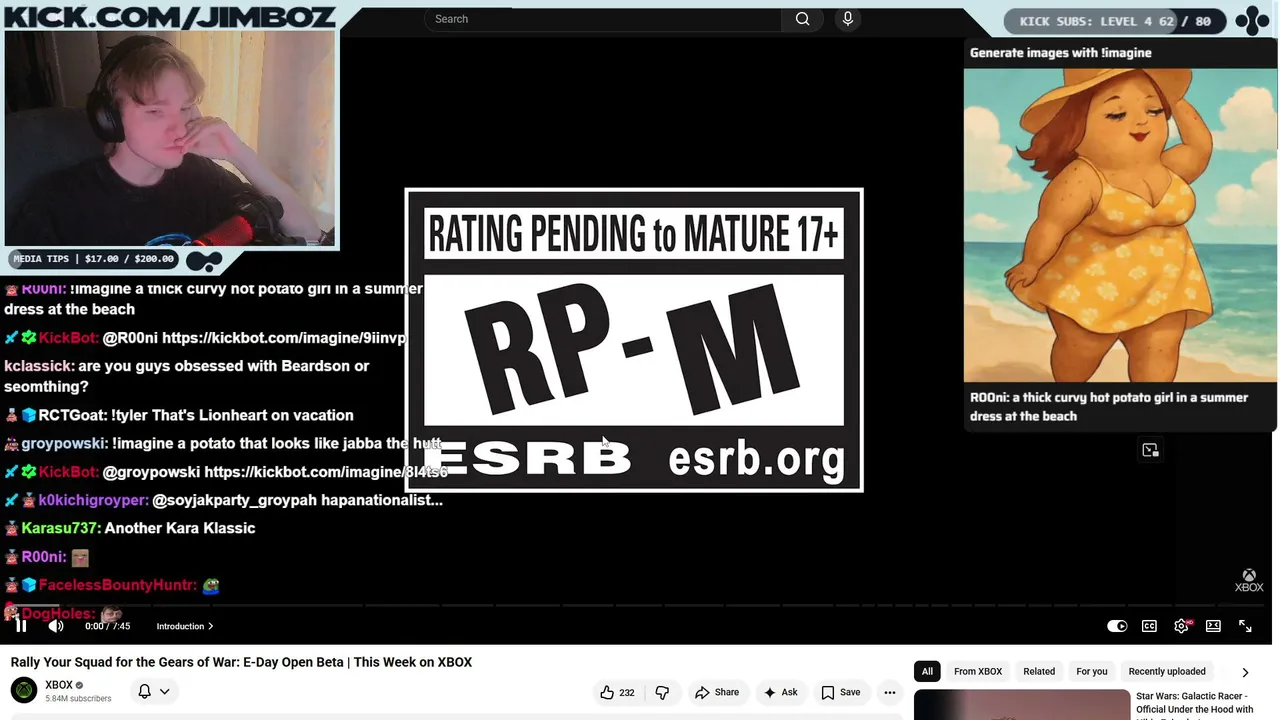Click the RCTGoat chat message about Lionheart
1280x720 pixels.
pos(179,415)
